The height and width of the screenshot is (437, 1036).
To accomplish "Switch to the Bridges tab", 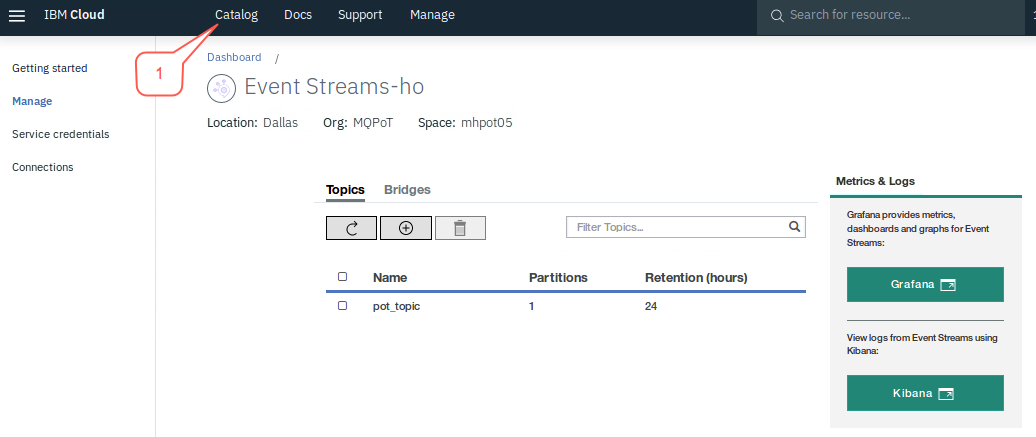I will (407, 190).
